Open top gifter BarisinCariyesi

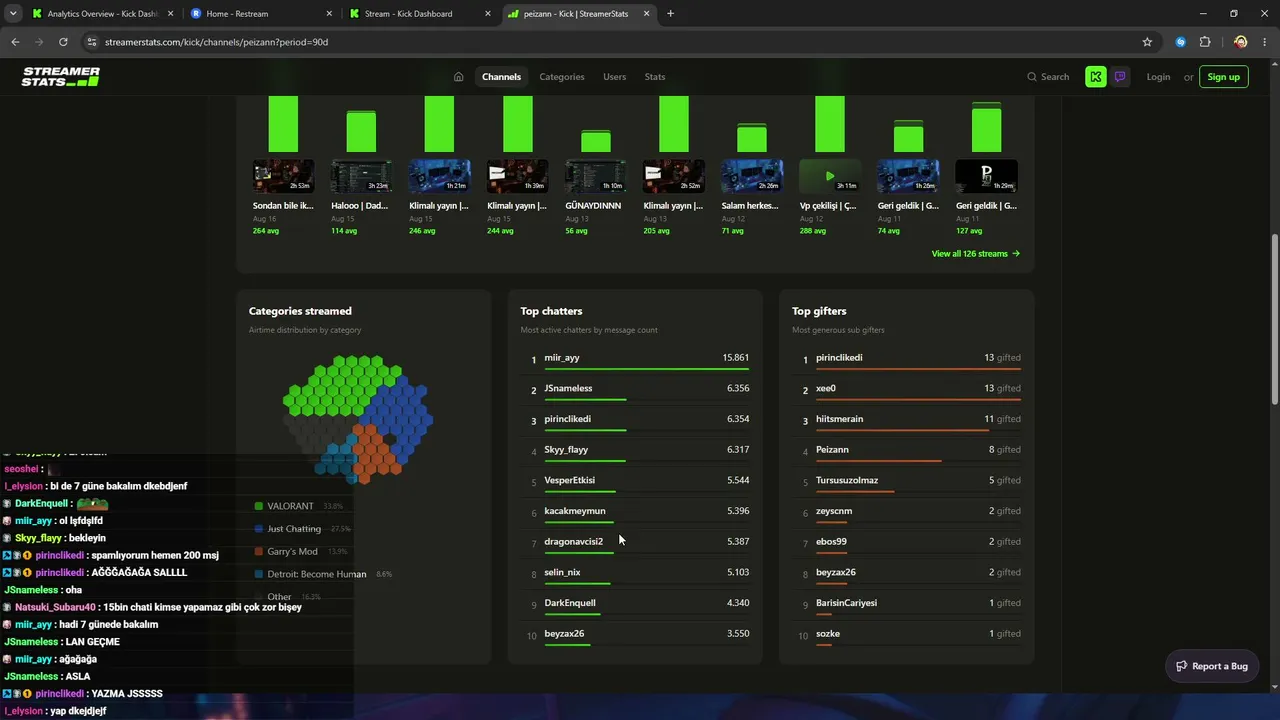coord(846,603)
